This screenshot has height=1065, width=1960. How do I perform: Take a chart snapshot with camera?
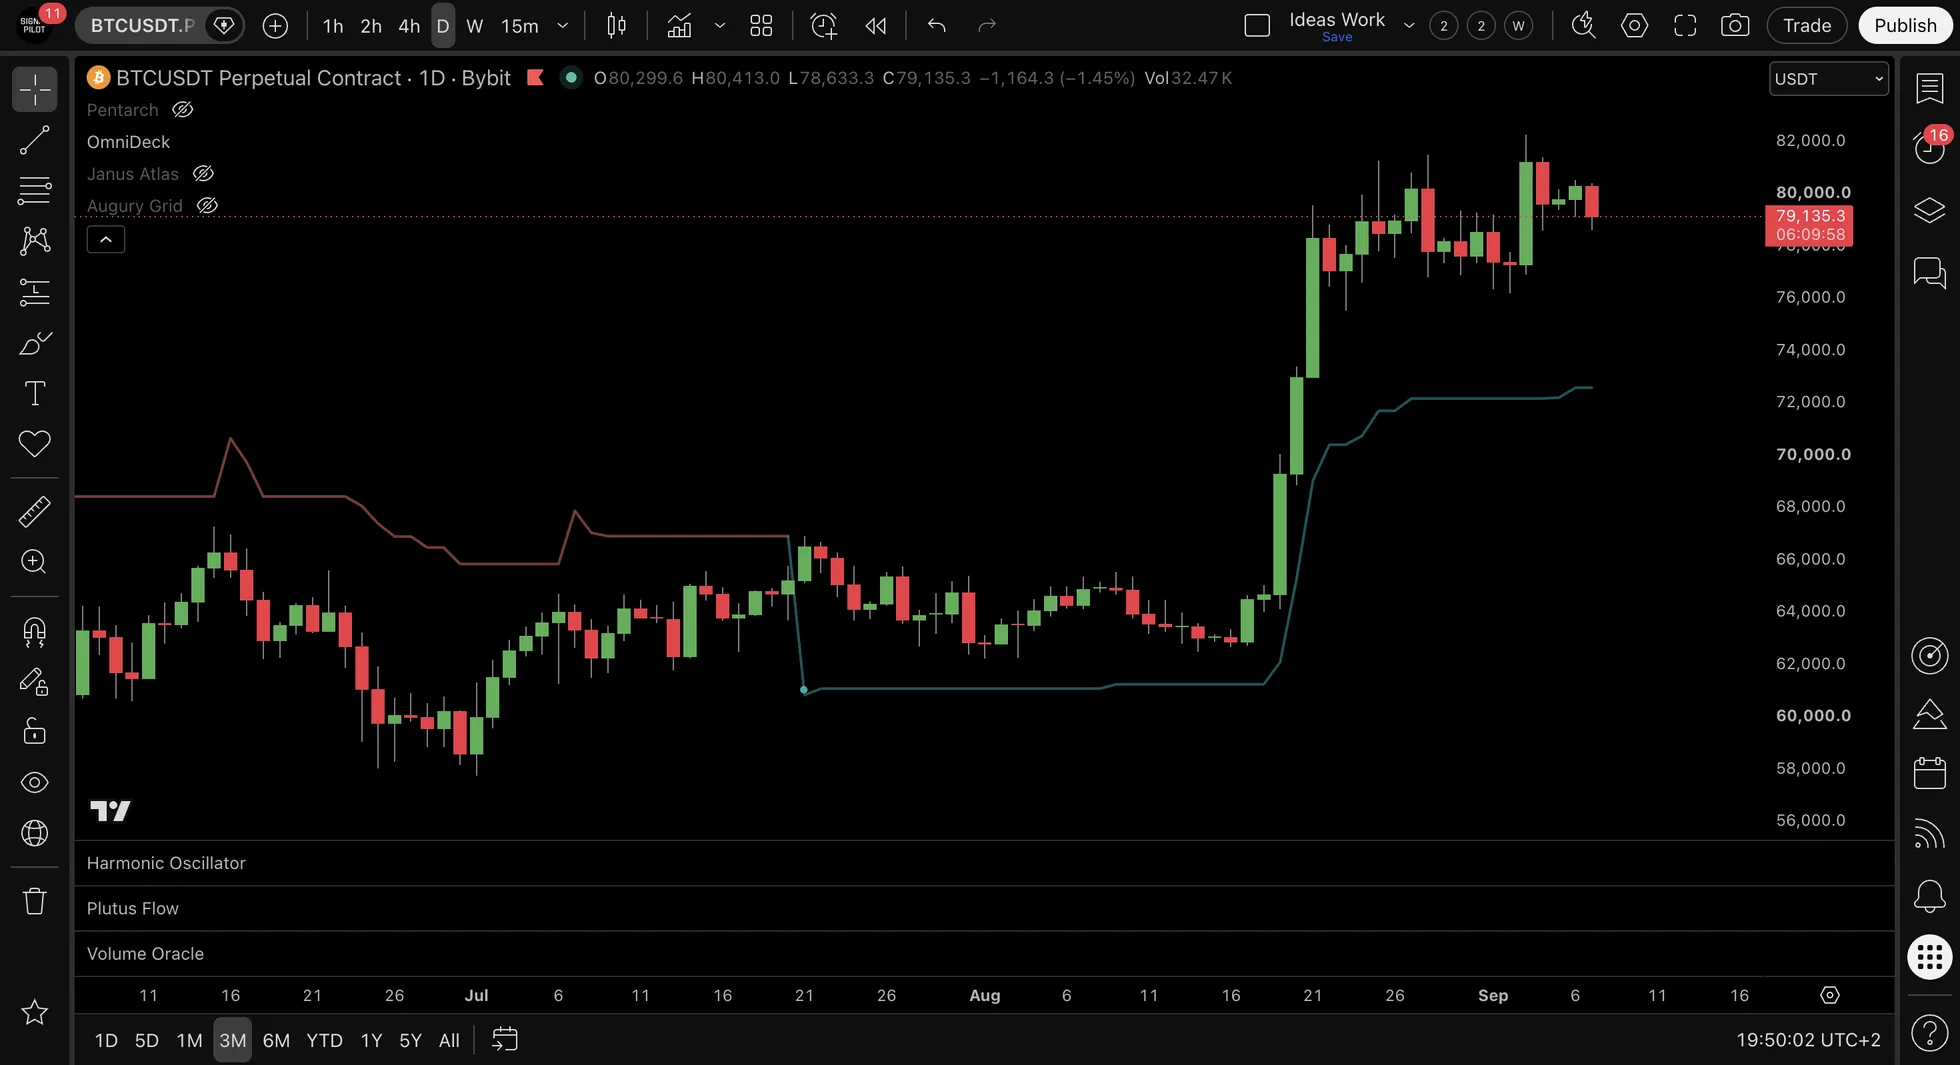[1735, 26]
